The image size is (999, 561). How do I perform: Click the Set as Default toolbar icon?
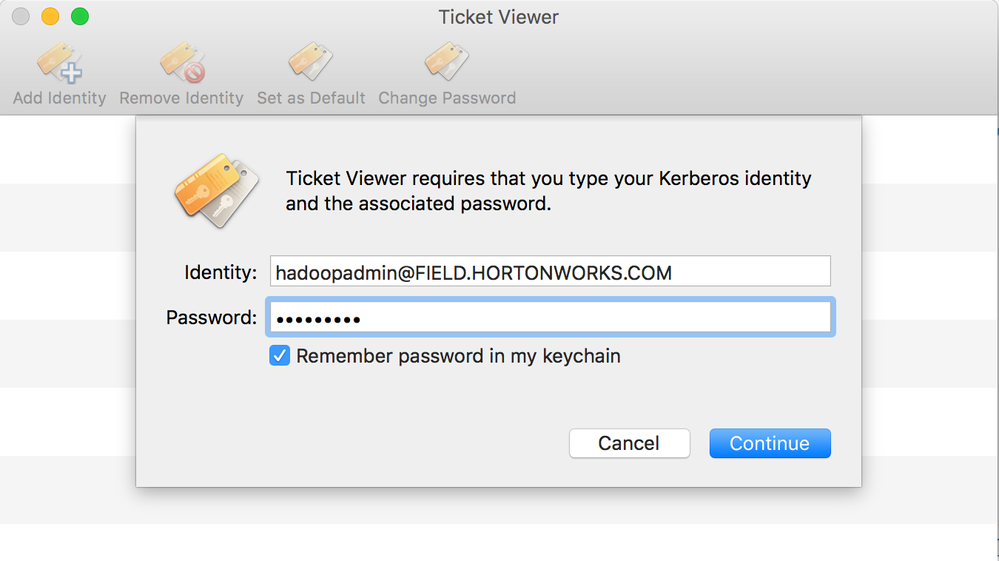[311, 64]
